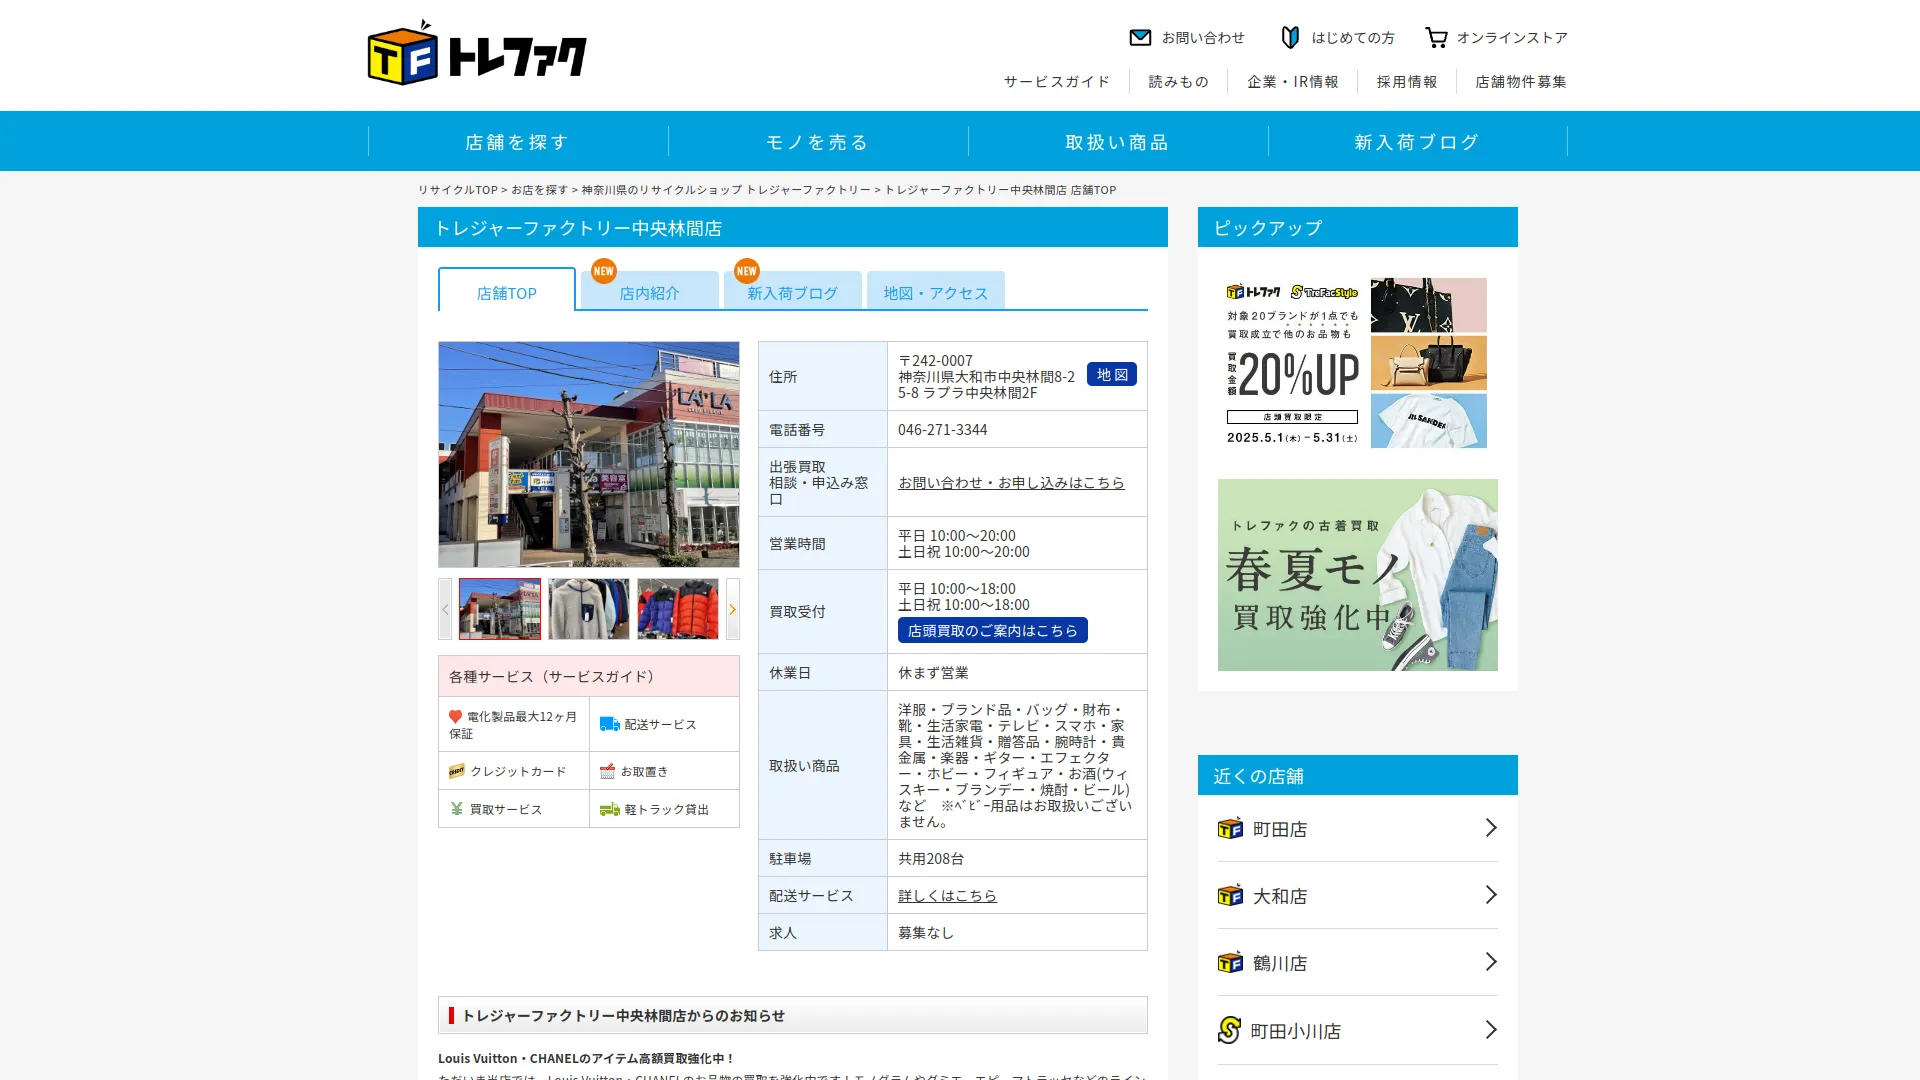The height and width of the screenshot is (1080, 1920).
Task: Open the 春夏モノ買取強化中 banner
Action: (1357, 575)
